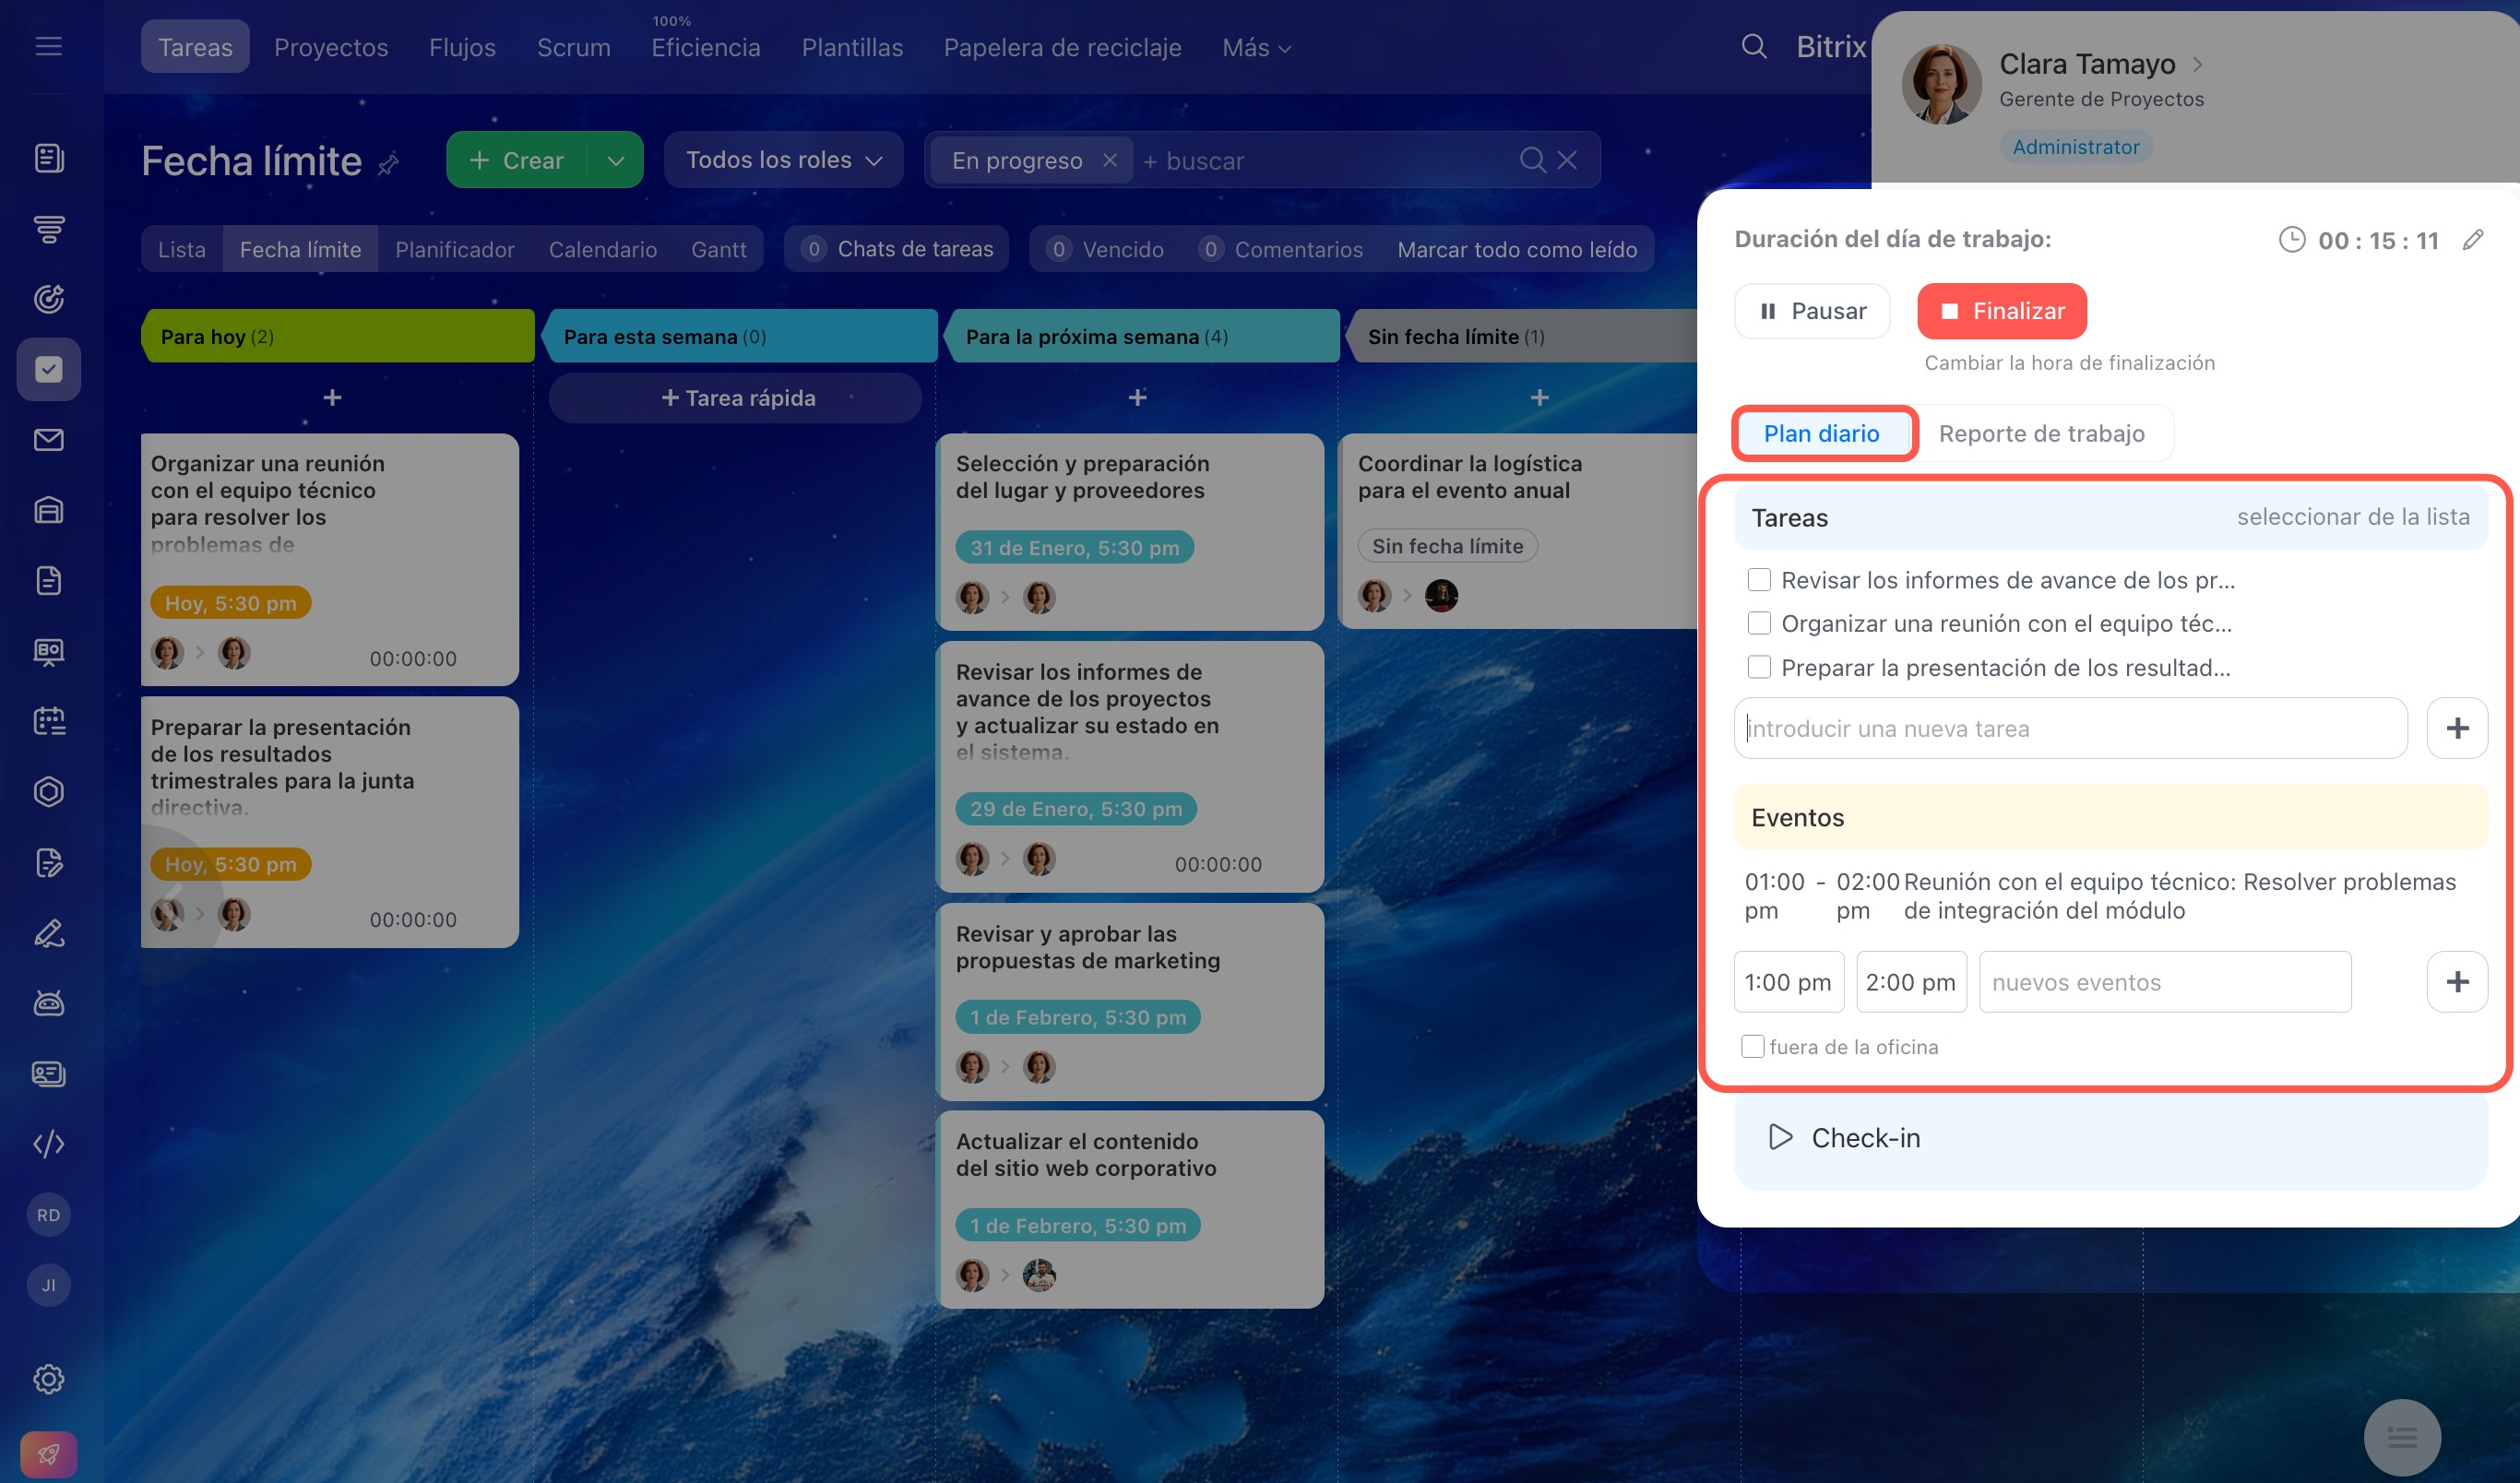Click 'seleccionar de la lista' link

[2352, 517]
